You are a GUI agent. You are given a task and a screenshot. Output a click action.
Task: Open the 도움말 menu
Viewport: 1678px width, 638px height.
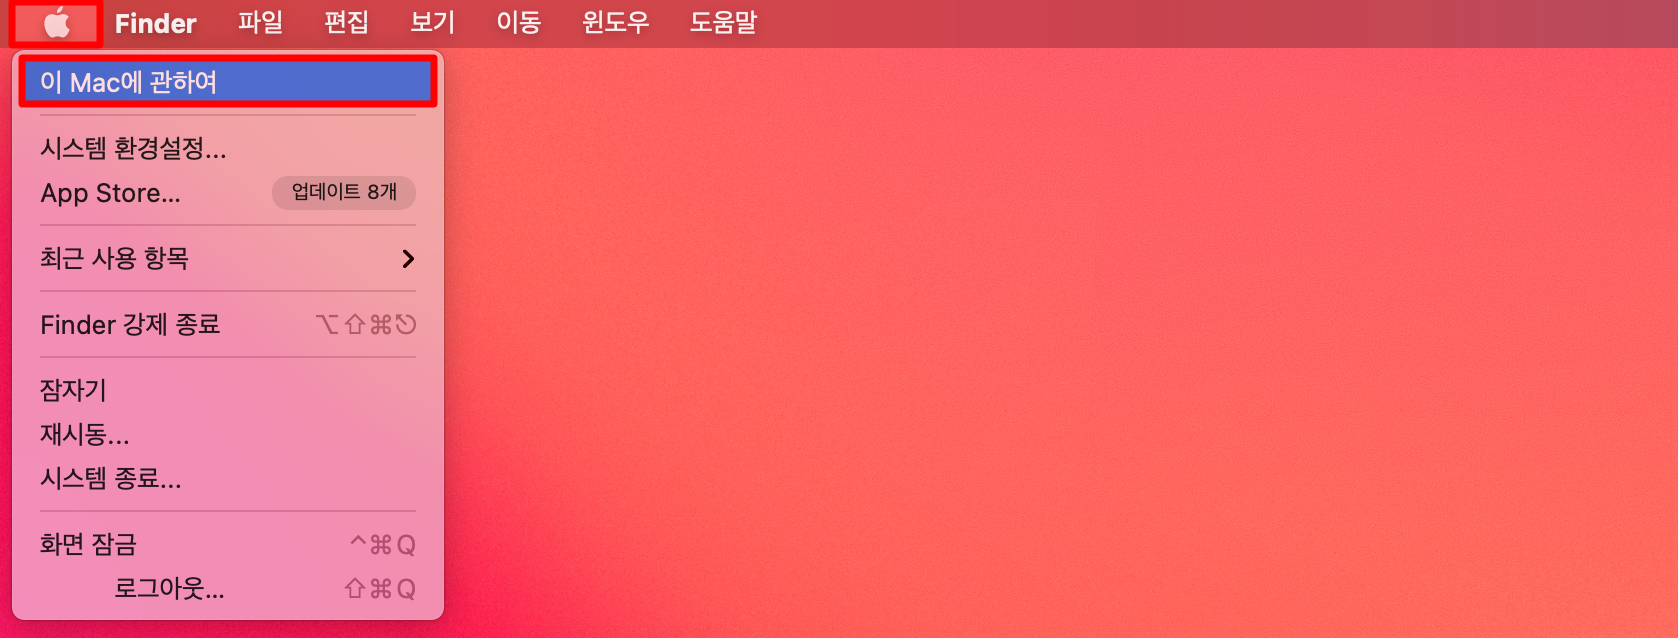[x=723, y=23]
